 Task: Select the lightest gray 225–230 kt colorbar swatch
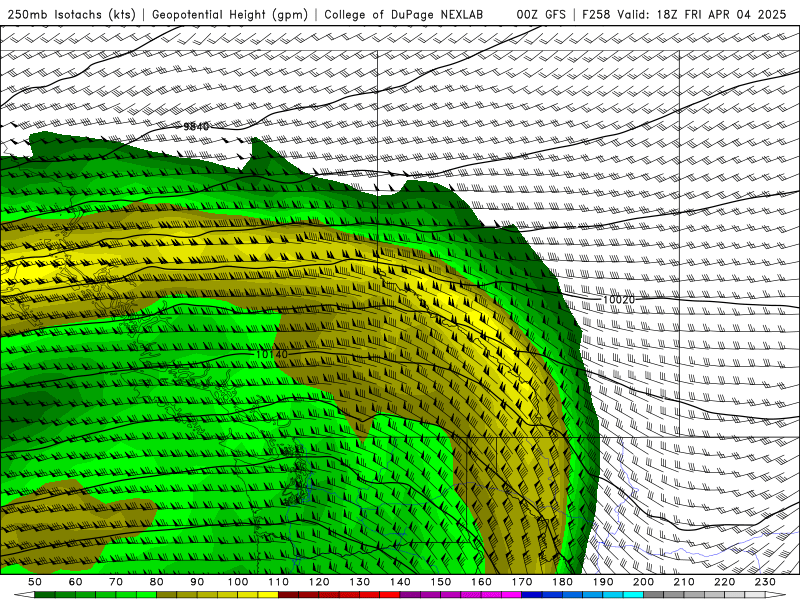coord(755,595)
